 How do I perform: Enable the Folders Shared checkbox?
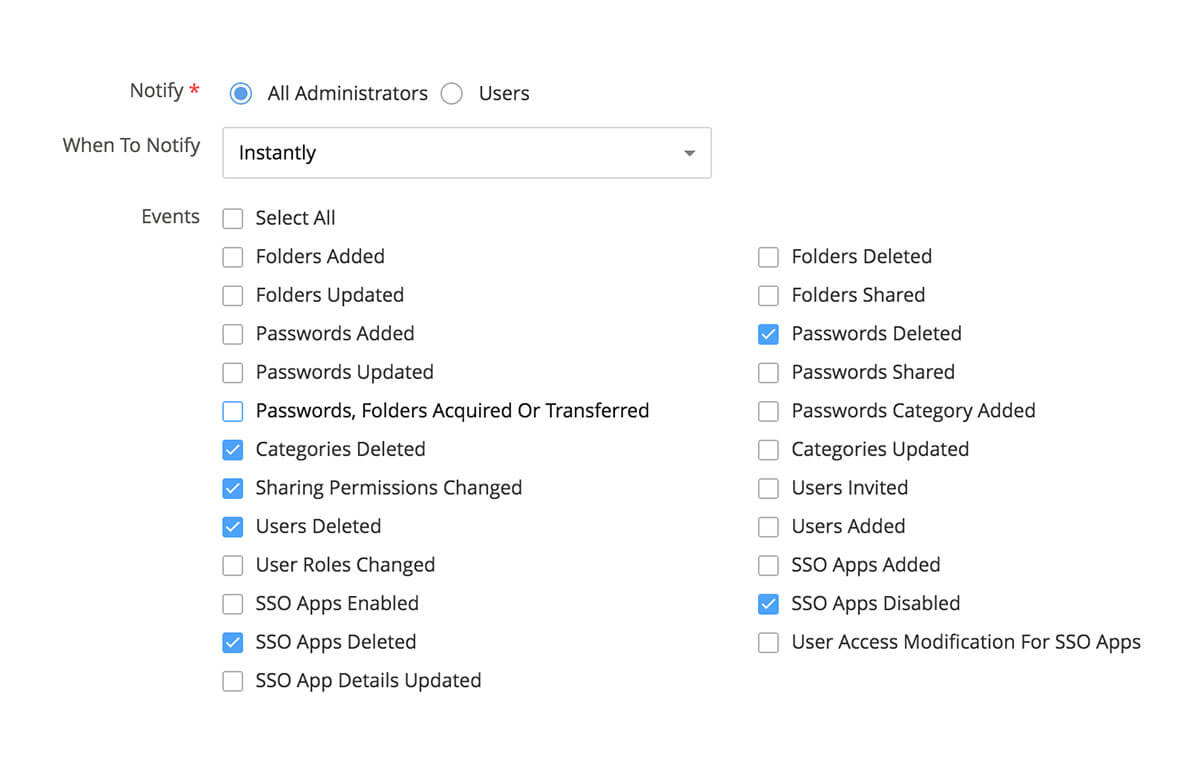(x=768, y=296)
